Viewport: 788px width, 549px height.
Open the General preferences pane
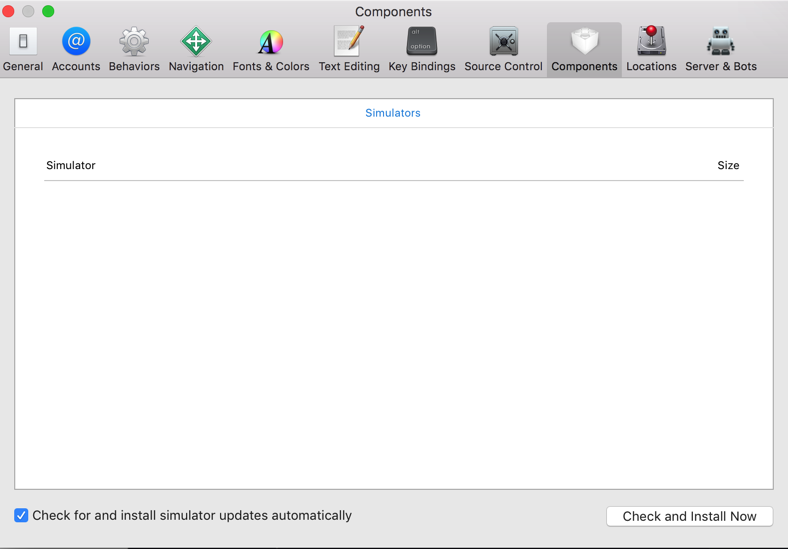[x=23, y=49]
